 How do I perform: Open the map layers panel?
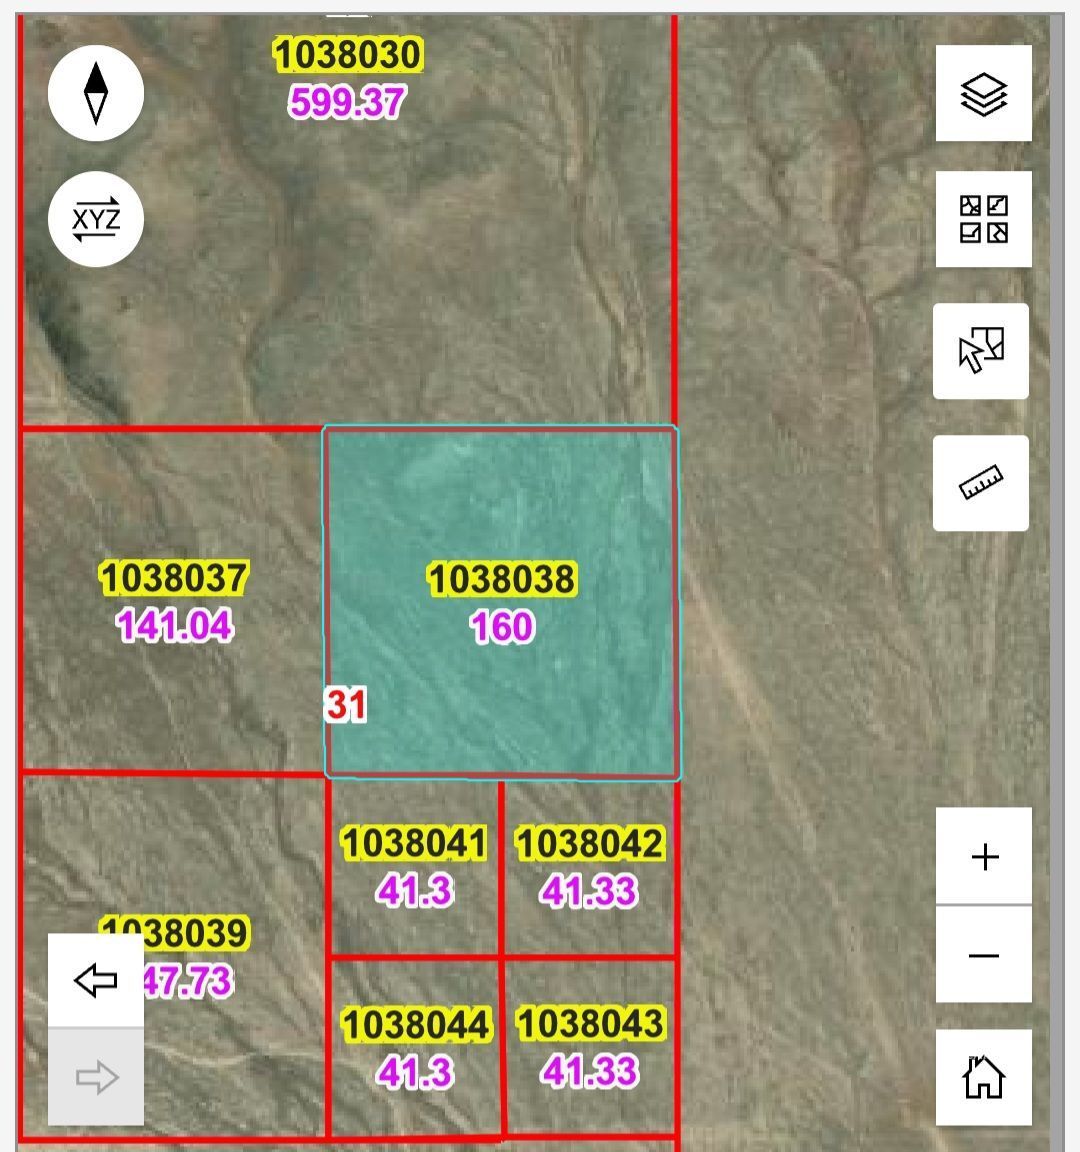tap(983, 94)
